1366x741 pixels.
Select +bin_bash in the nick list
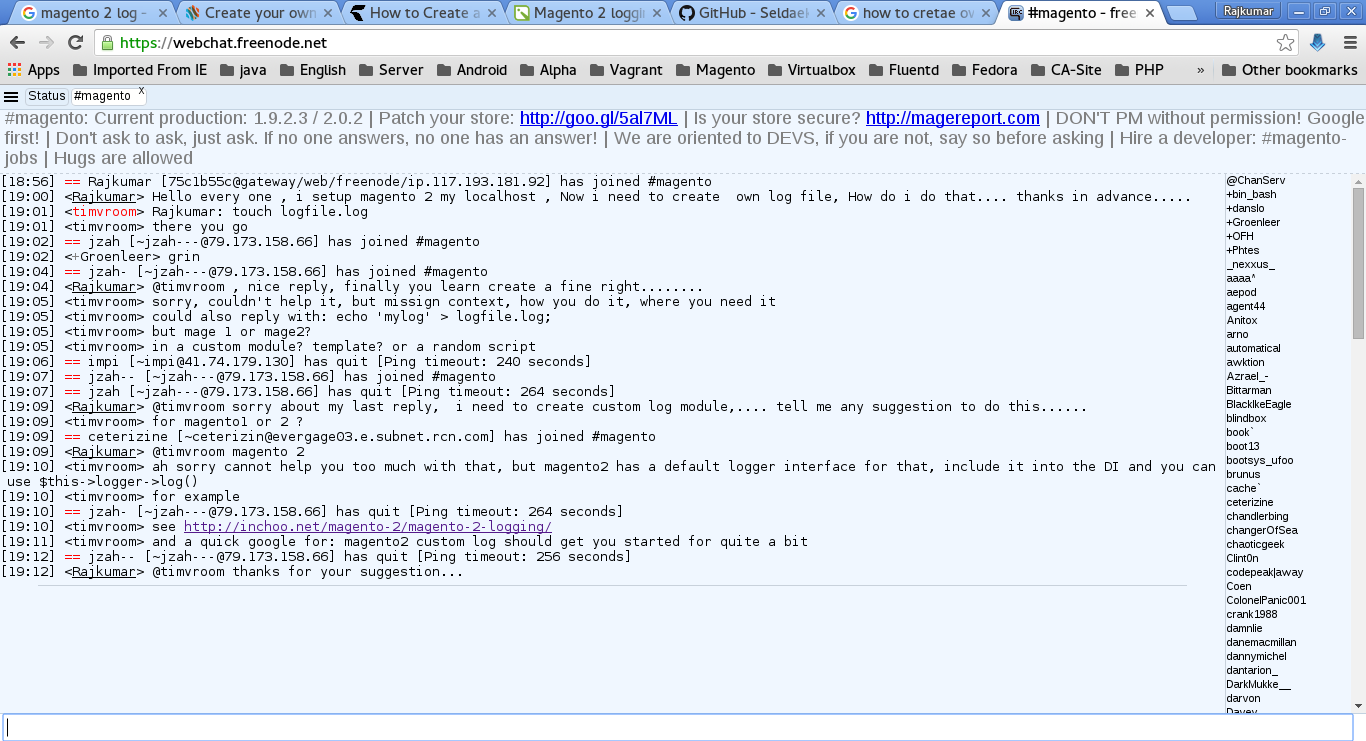pos(1252,194)
